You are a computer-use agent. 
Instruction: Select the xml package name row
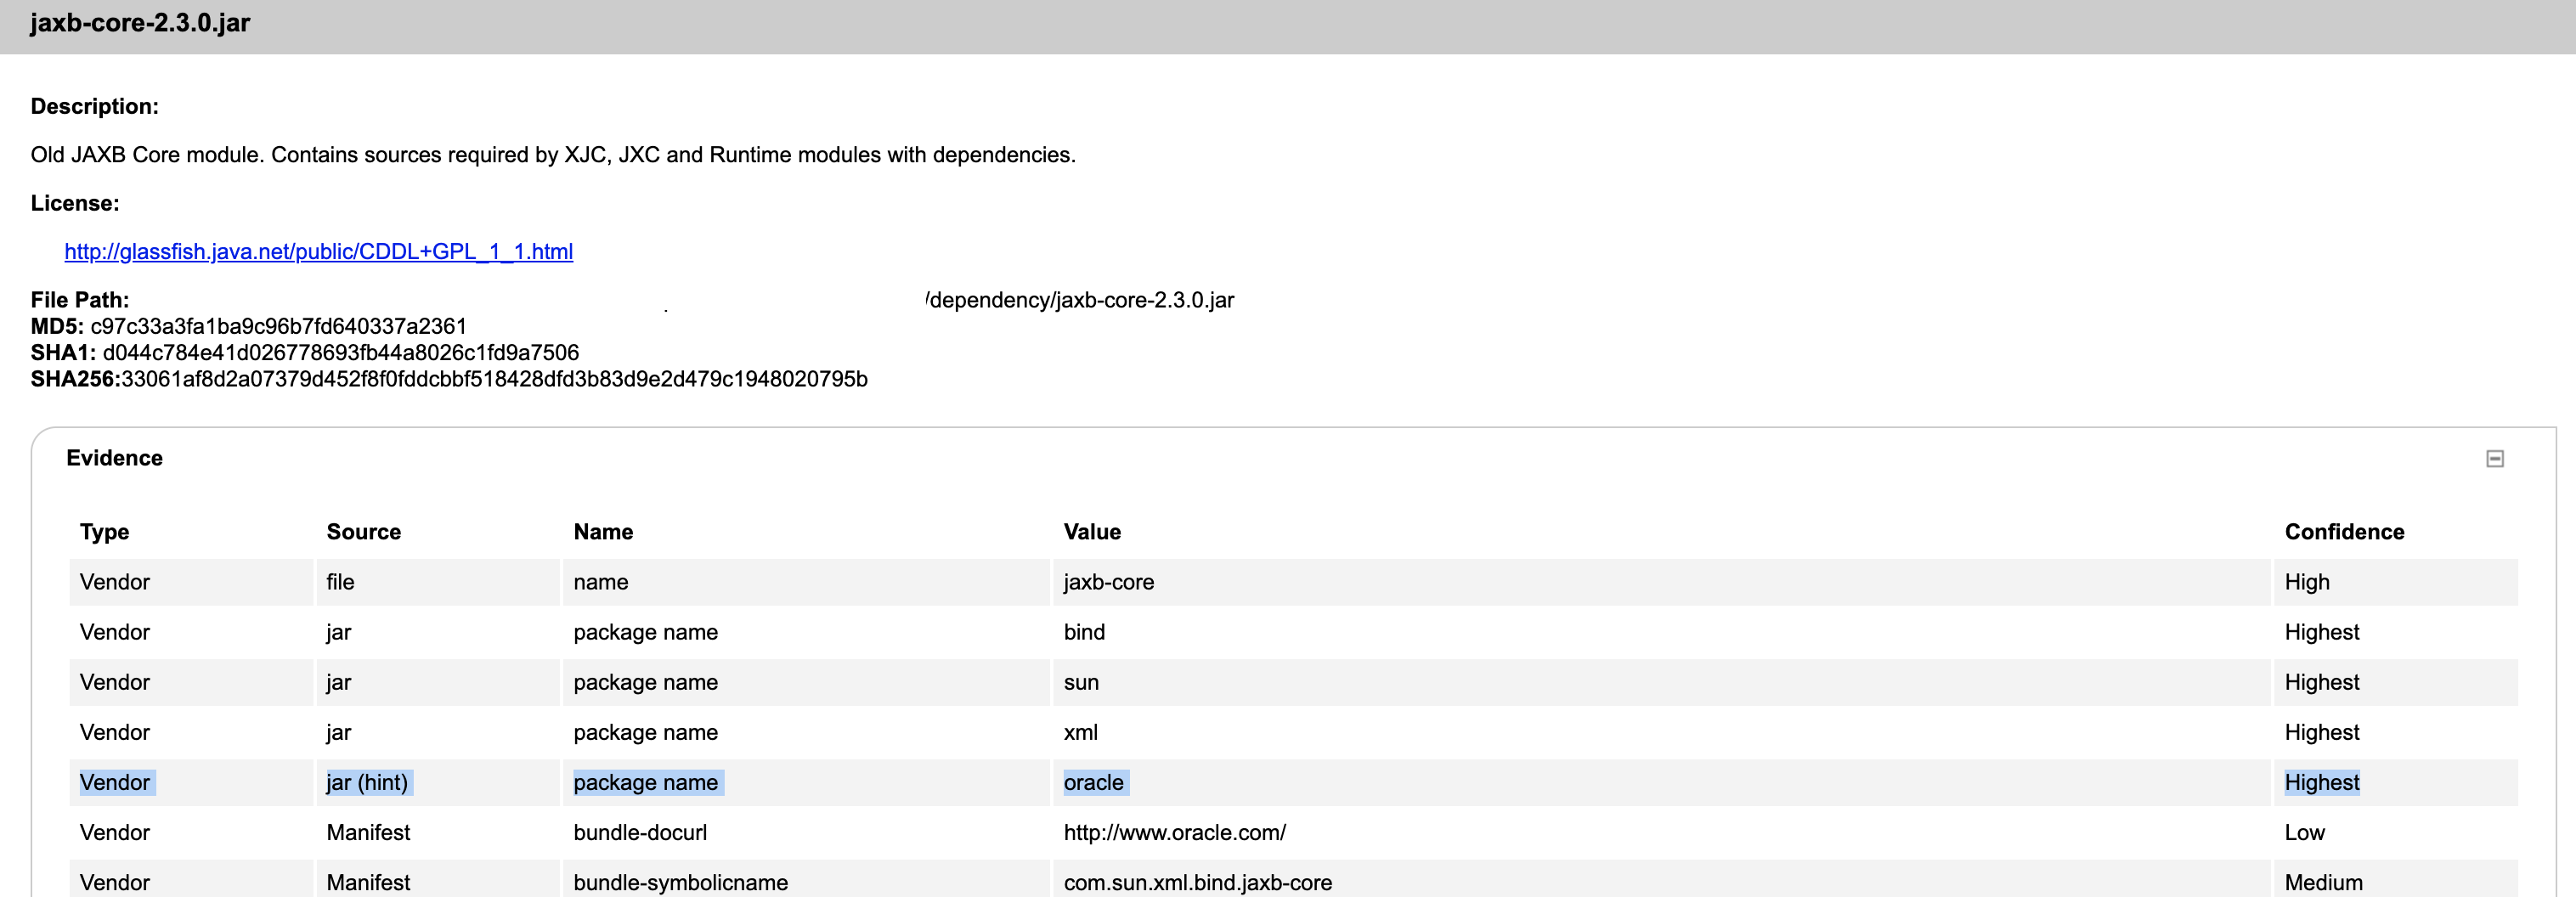pos(1079,732)
